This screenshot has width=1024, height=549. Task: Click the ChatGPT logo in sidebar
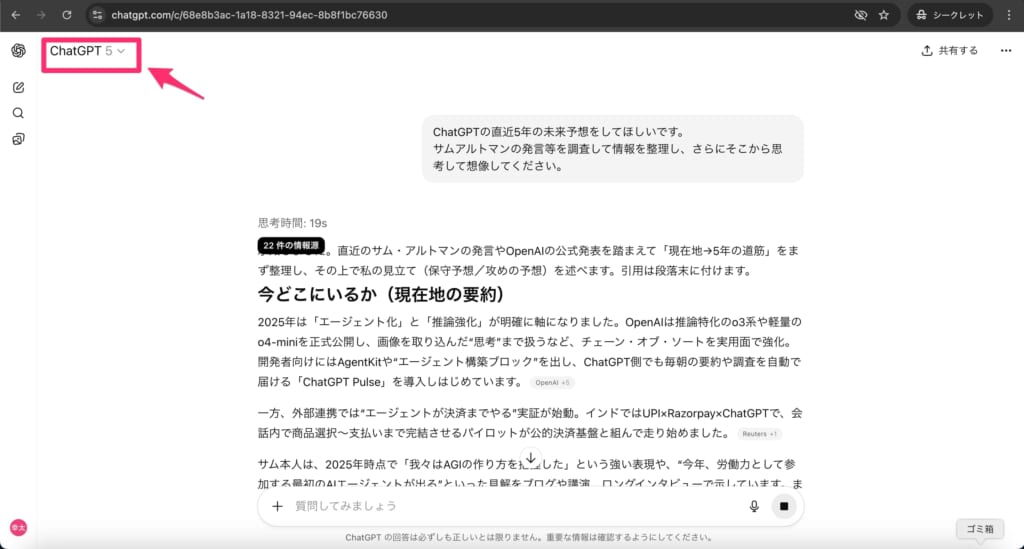[18, 51]
